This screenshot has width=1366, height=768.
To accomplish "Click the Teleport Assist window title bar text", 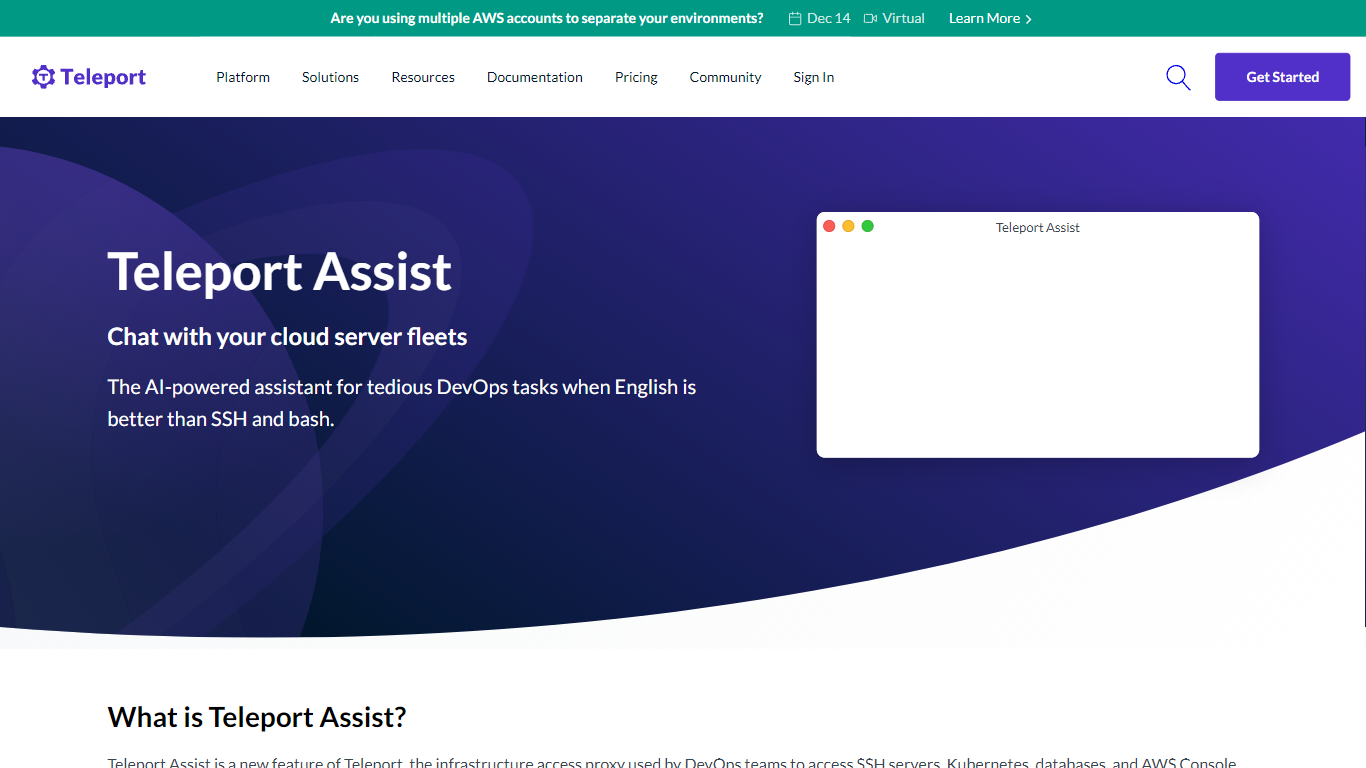I will pyautogui.click(x=1037, y=228).
